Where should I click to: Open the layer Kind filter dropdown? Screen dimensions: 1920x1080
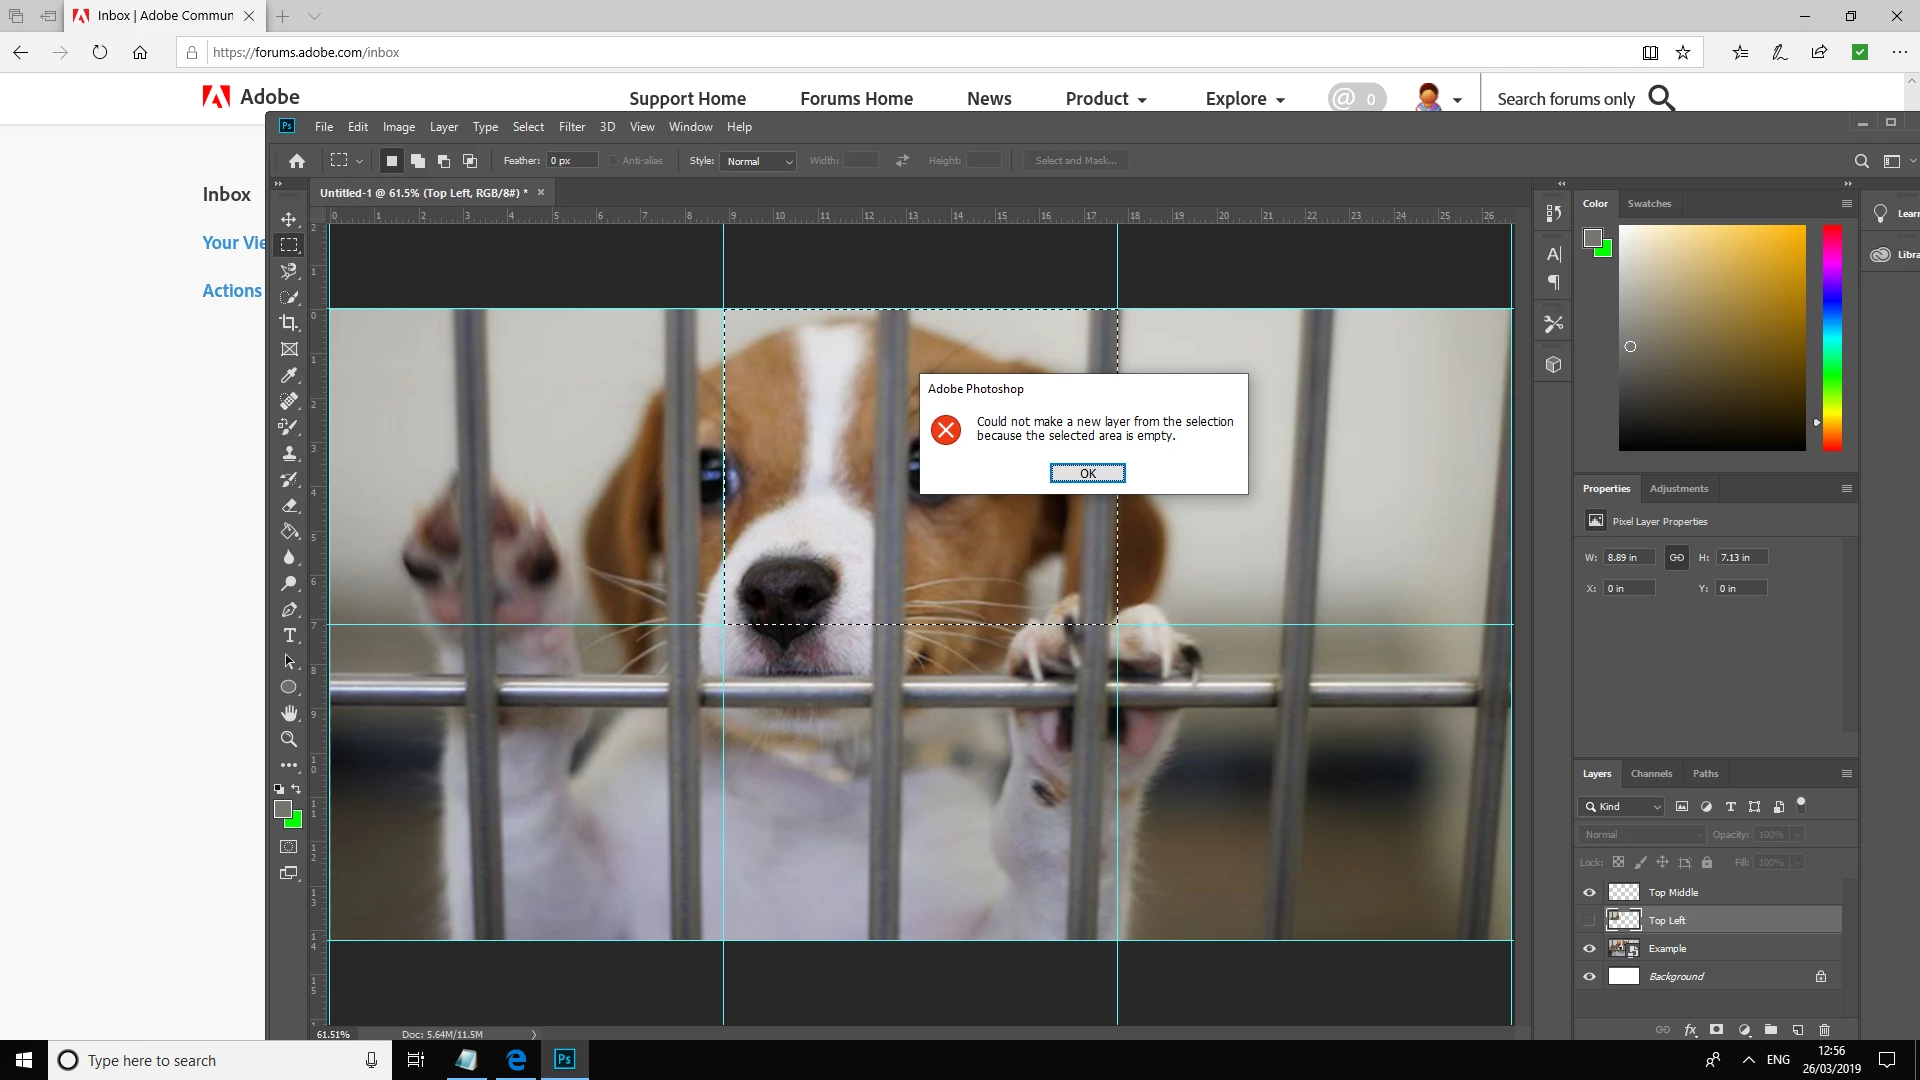(1621, 806)
